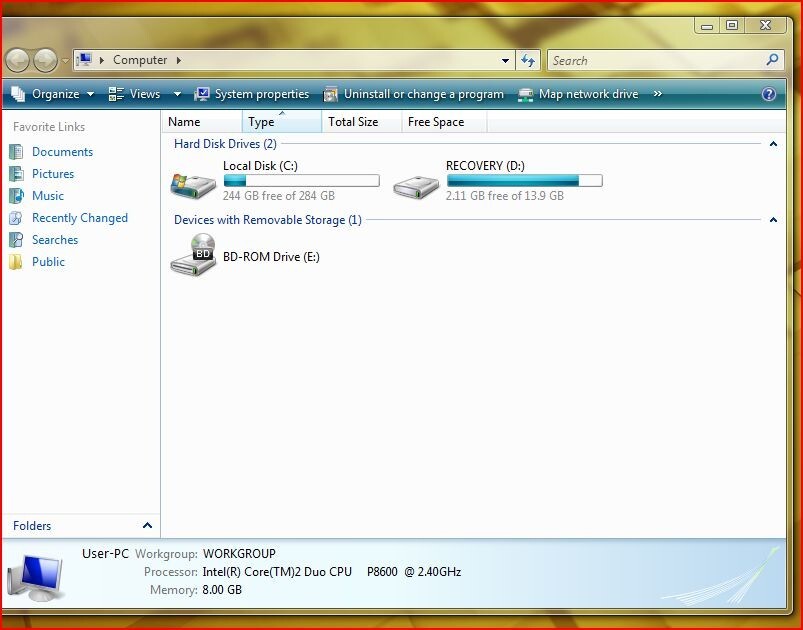
Task: Maximize the Computer window
Action: pyautogui.click(x=732, y=25)
